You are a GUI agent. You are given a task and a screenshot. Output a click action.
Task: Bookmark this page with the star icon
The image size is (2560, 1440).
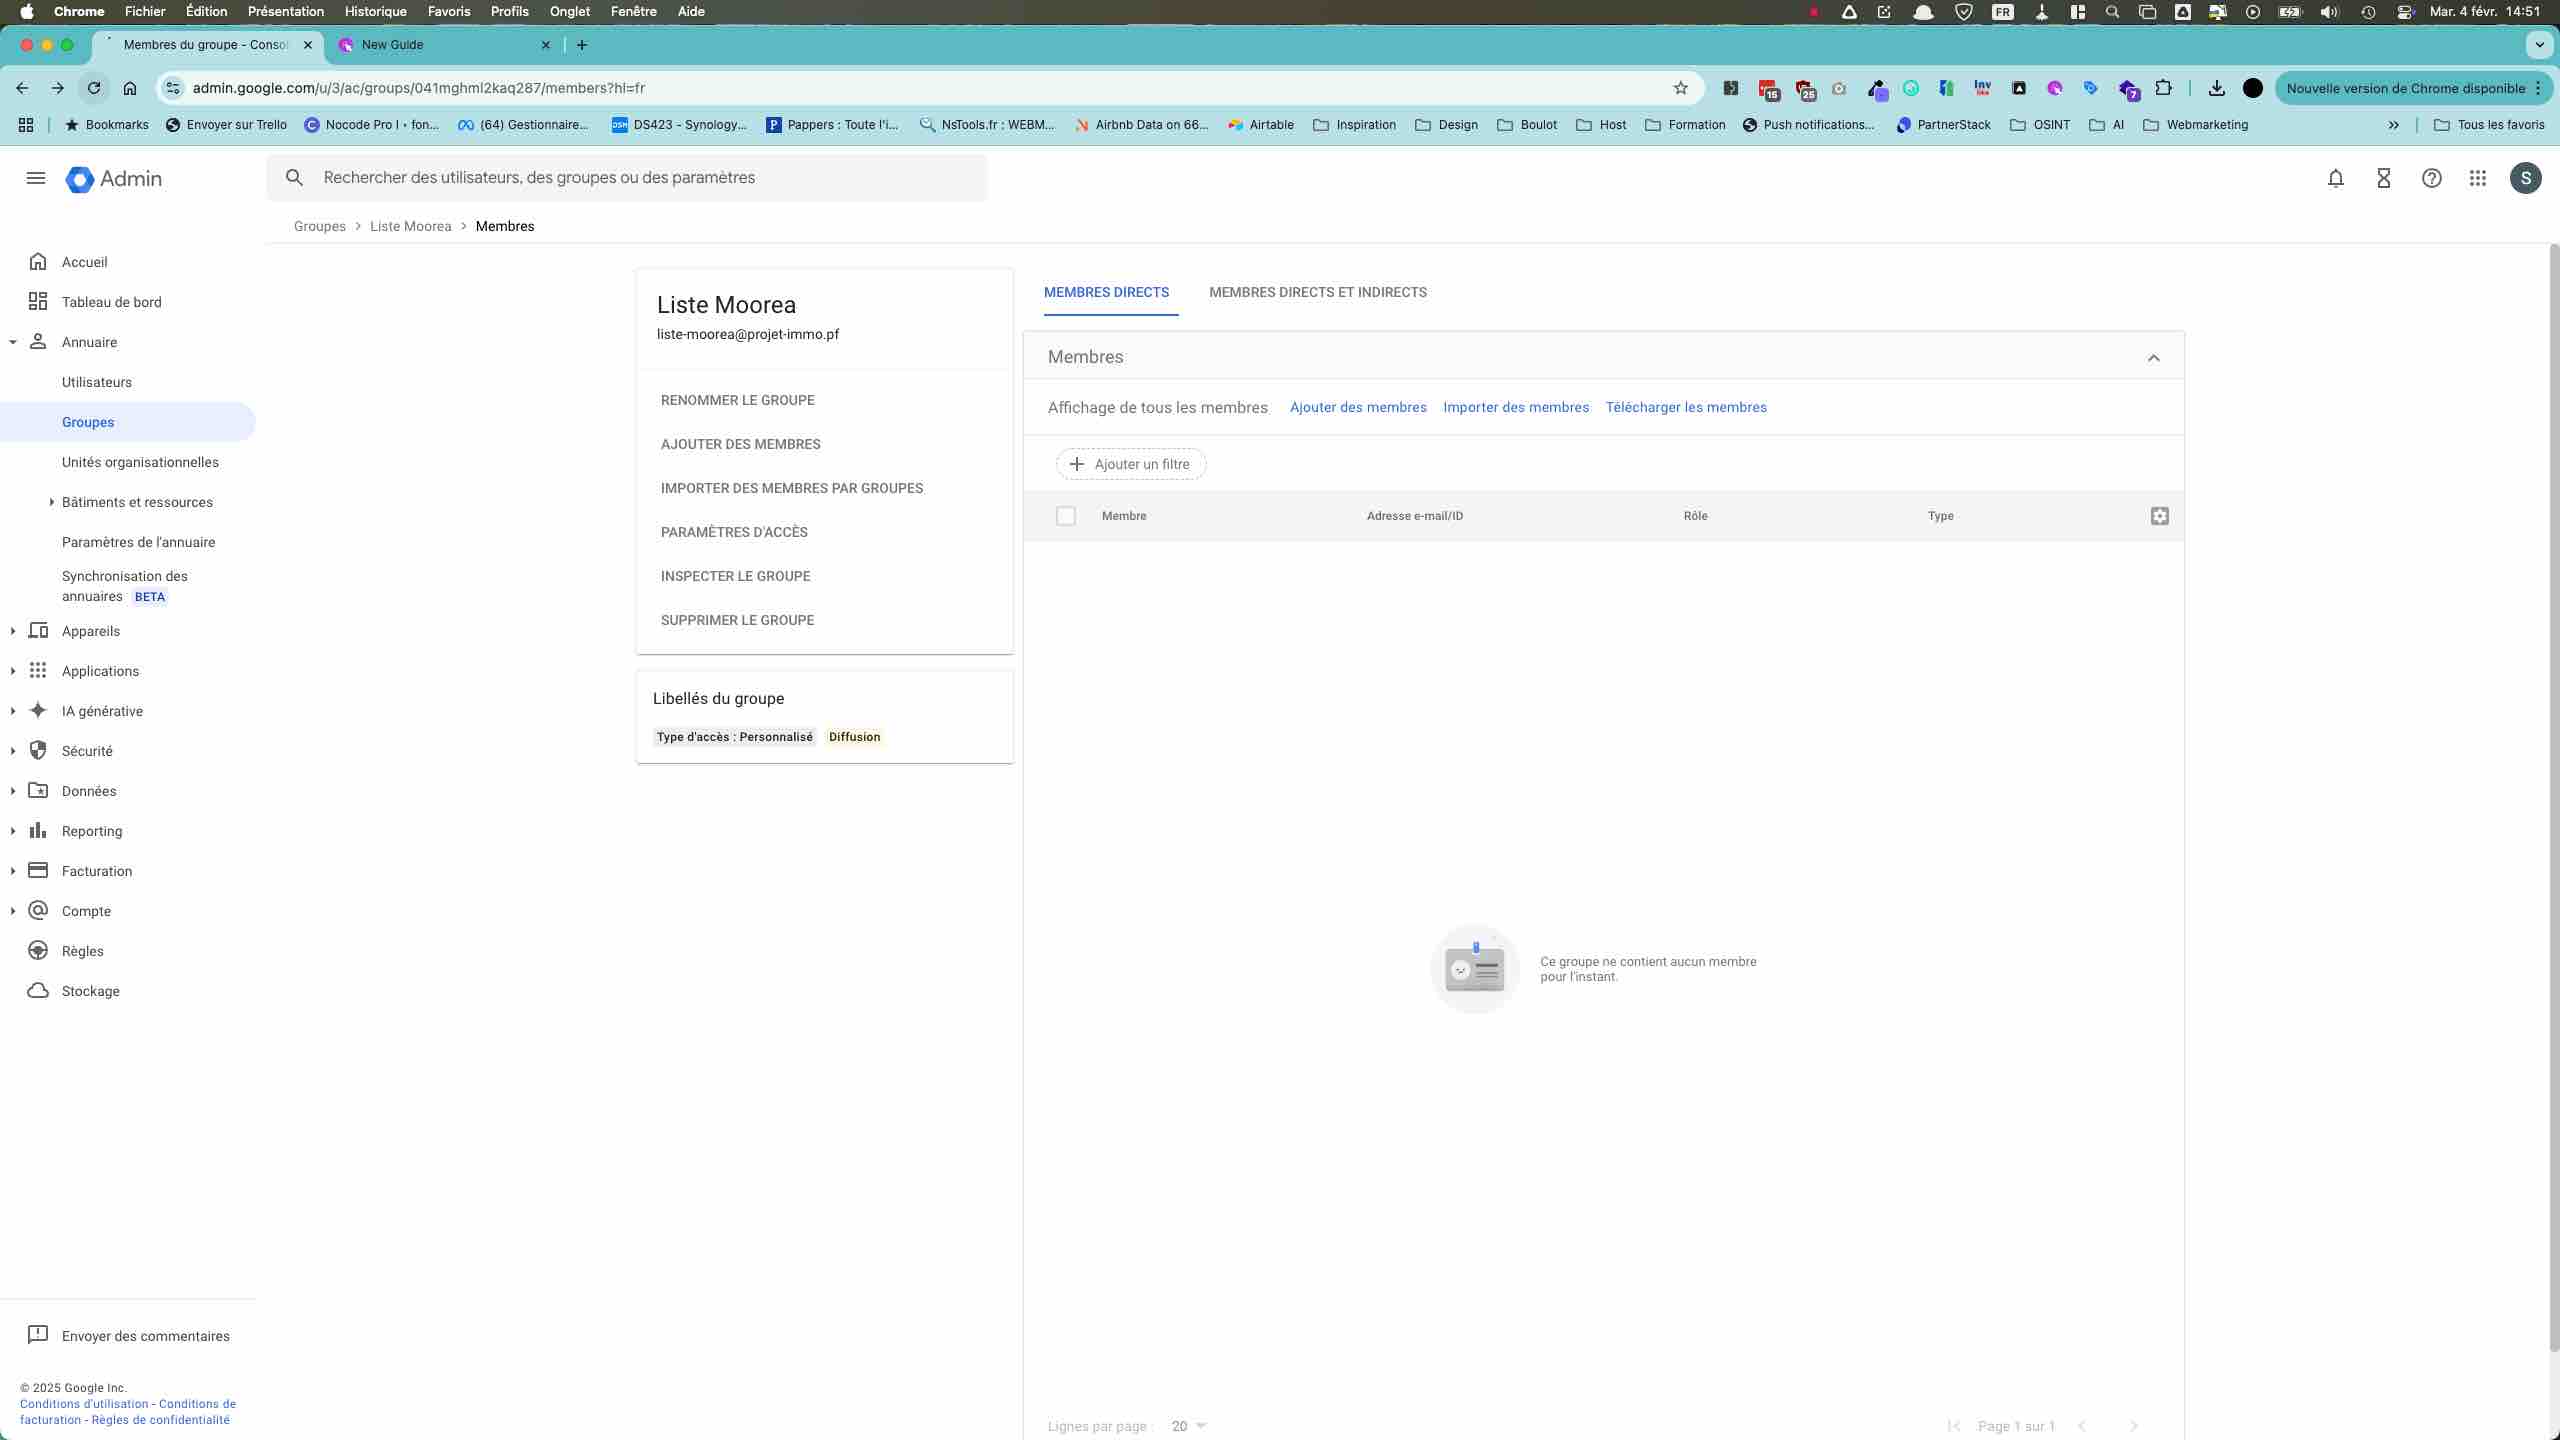(1680, 88)
